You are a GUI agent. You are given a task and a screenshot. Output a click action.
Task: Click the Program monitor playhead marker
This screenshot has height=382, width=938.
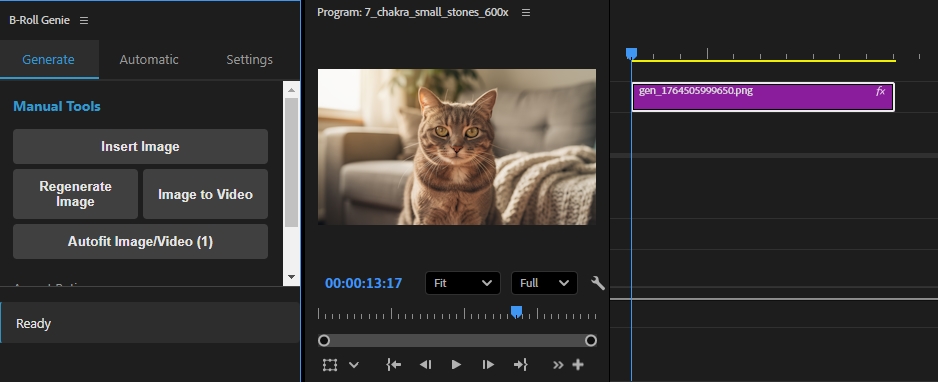coord(516,311)
